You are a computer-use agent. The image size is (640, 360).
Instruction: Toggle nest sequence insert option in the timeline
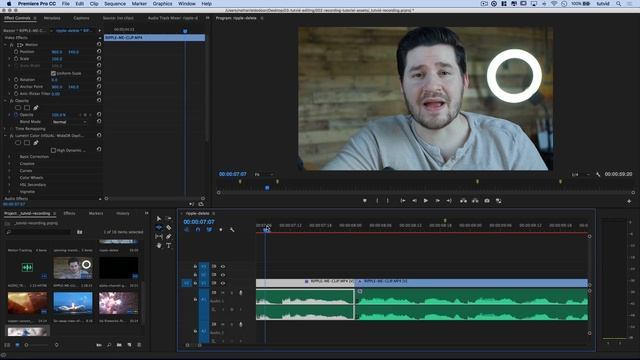187,230
